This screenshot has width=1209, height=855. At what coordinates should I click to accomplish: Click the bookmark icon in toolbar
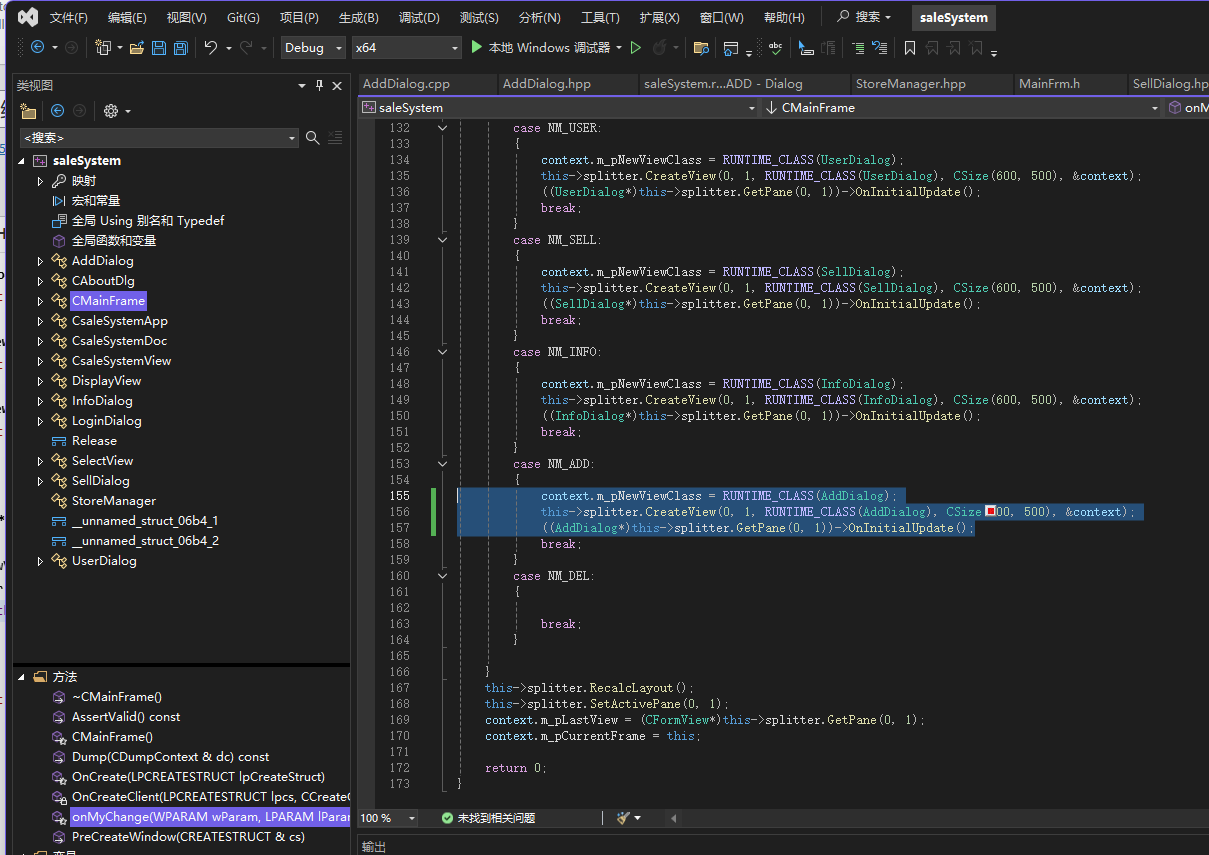(x=909, y=48)
